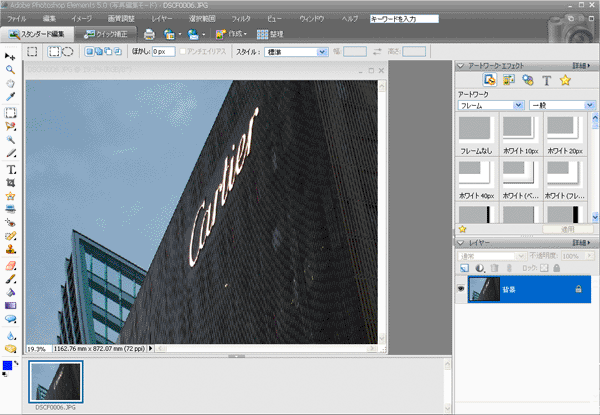The width and height of the screenshot is (600, 415).
Task: Pick the Eyedropper tool
Action: point(10,98)
